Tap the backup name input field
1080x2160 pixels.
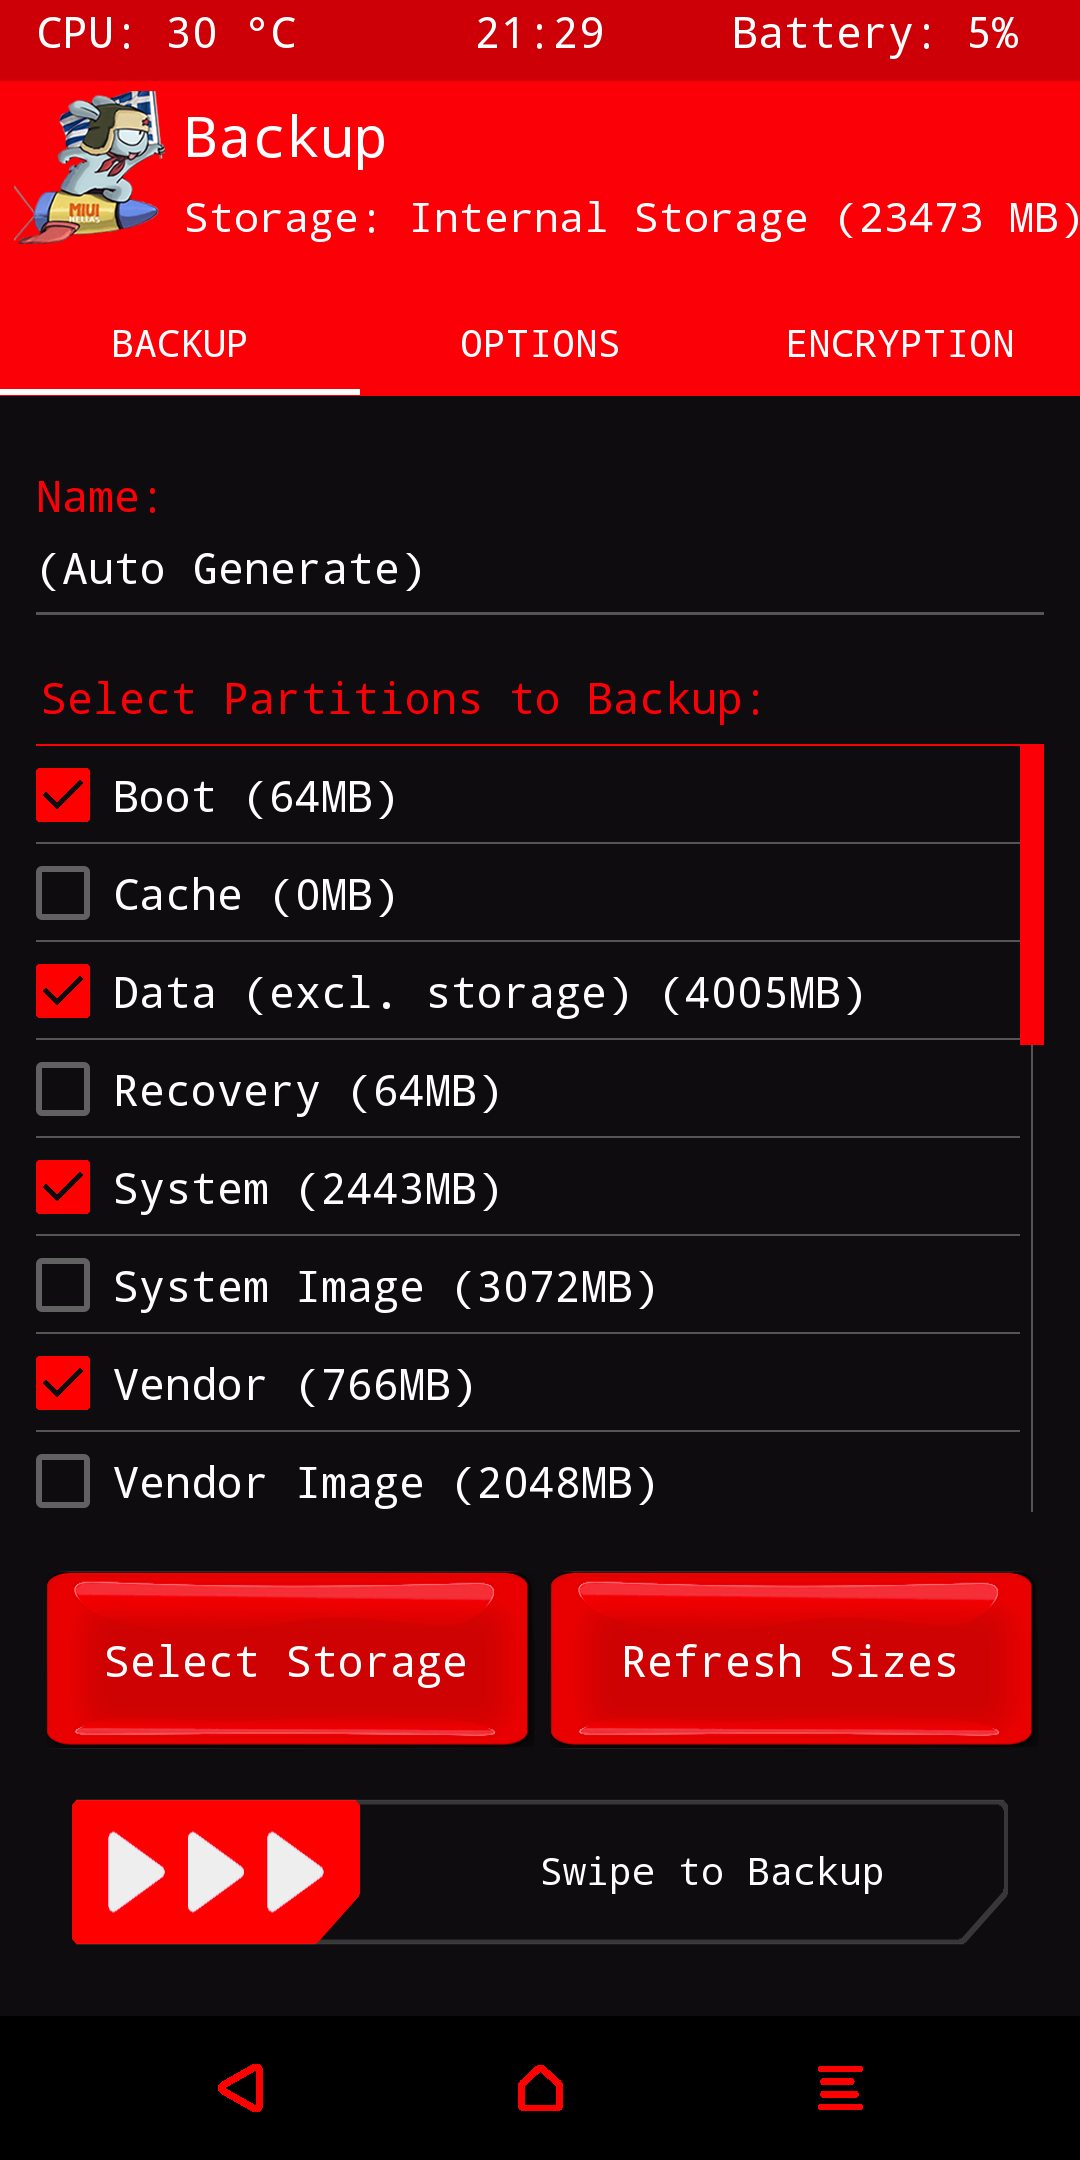click(540, 570)
